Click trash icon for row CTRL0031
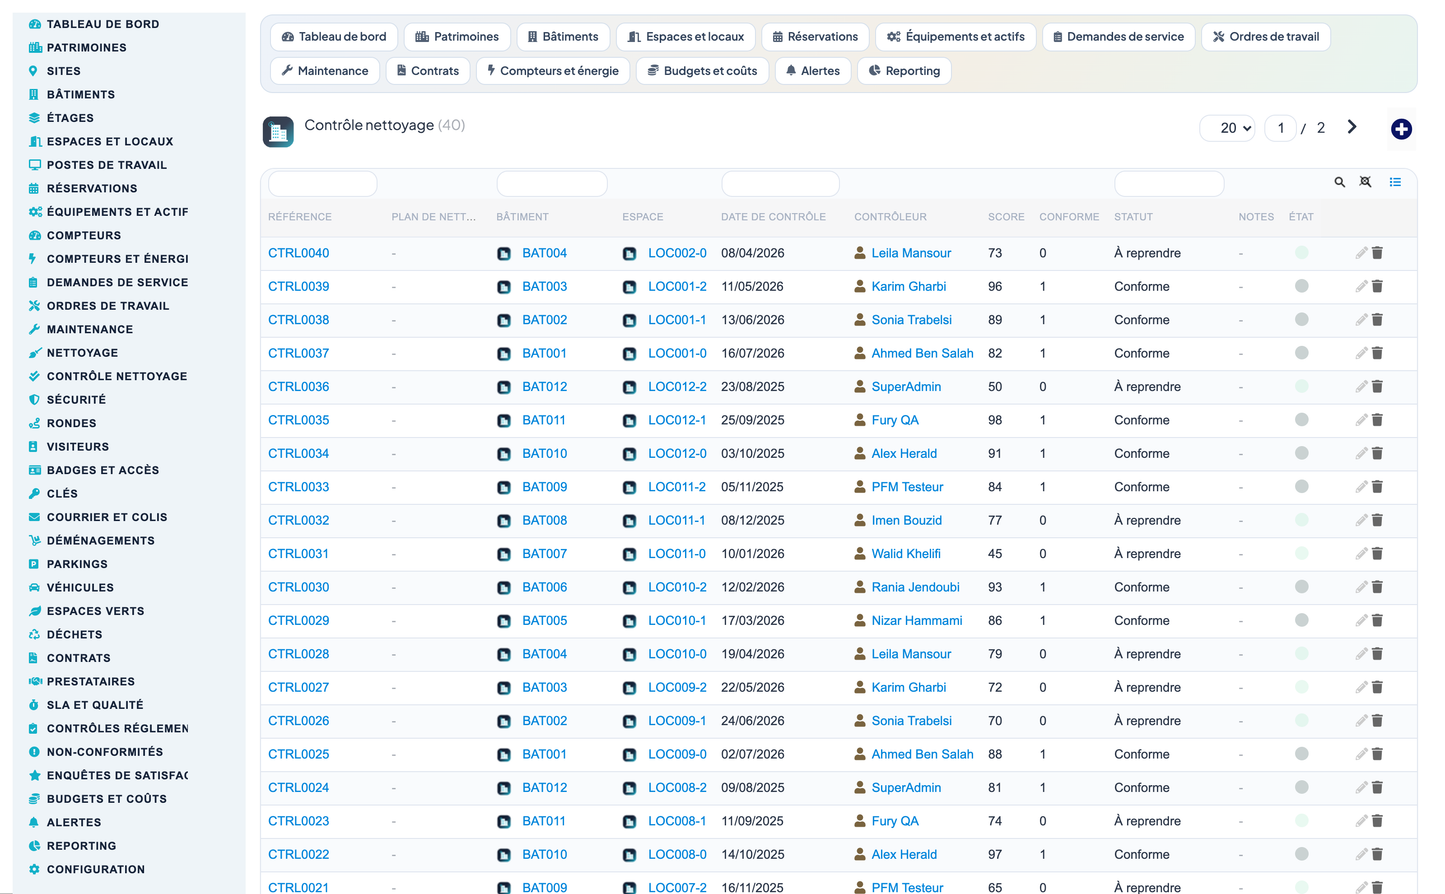The height and width of the screenshot is (894, 1445). point(1377,553)
